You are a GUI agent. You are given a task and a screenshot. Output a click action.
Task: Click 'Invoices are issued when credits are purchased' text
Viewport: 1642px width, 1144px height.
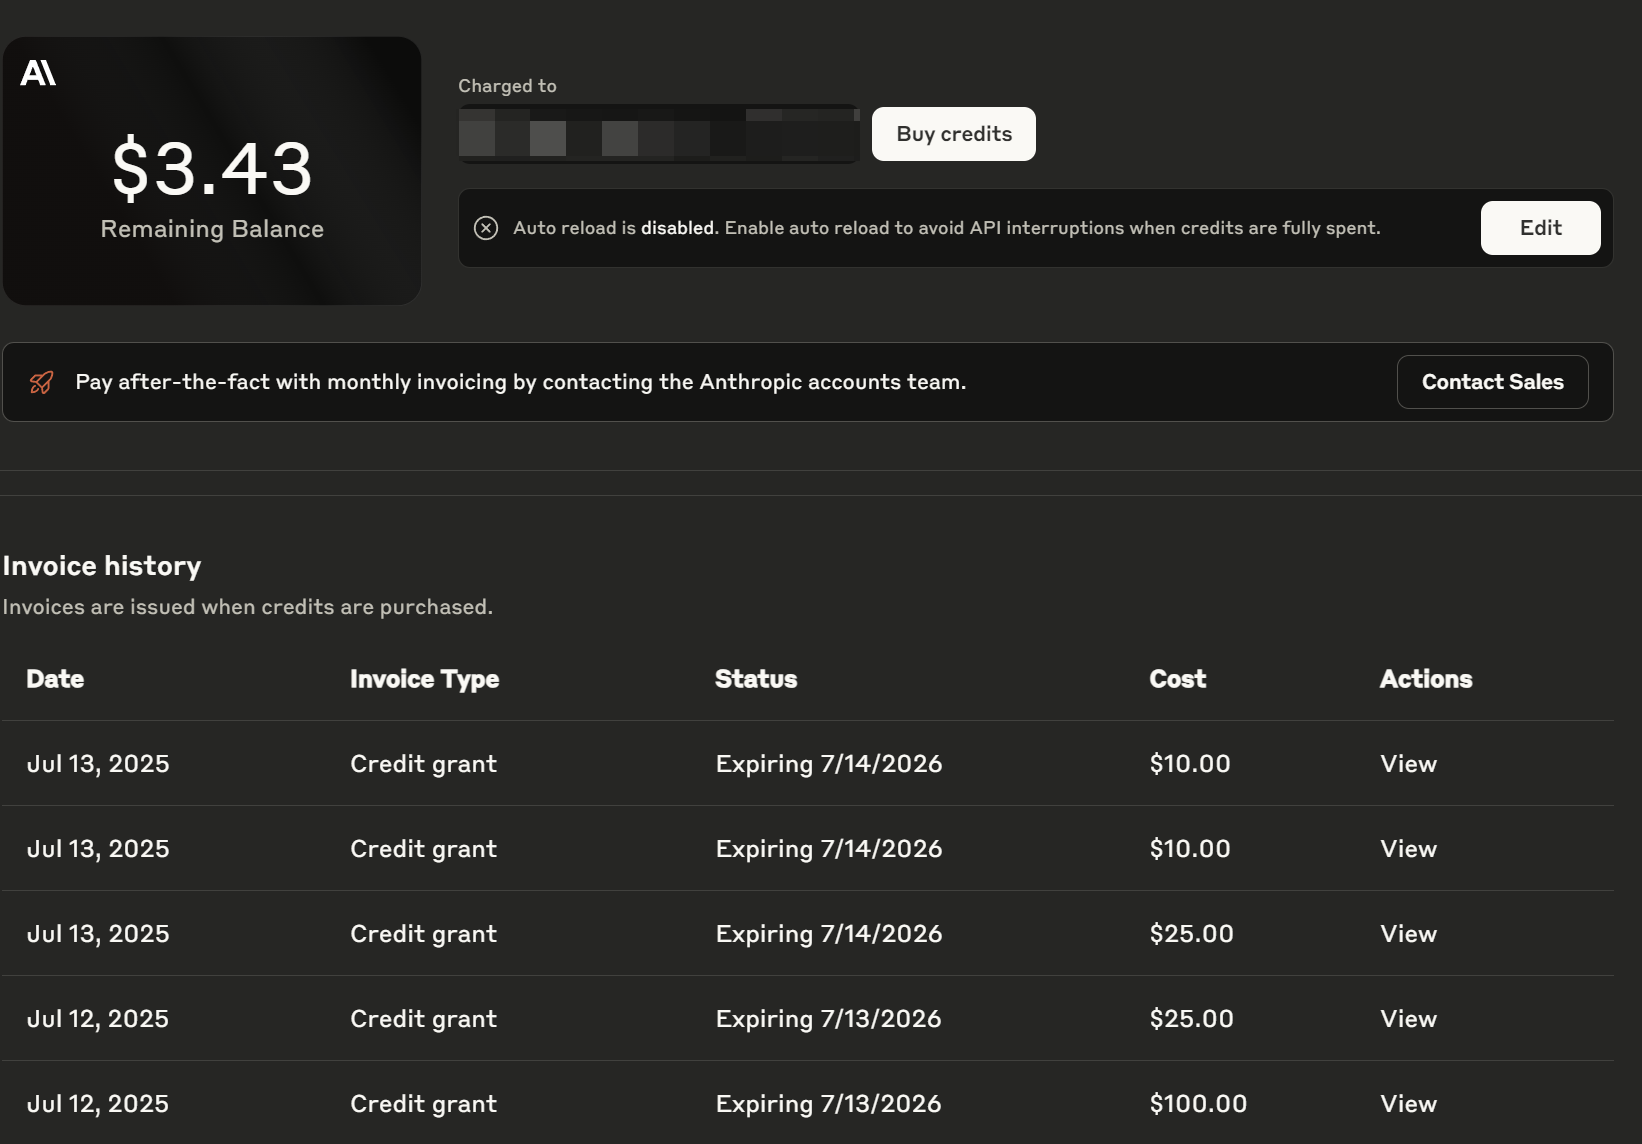click(247, 607)
